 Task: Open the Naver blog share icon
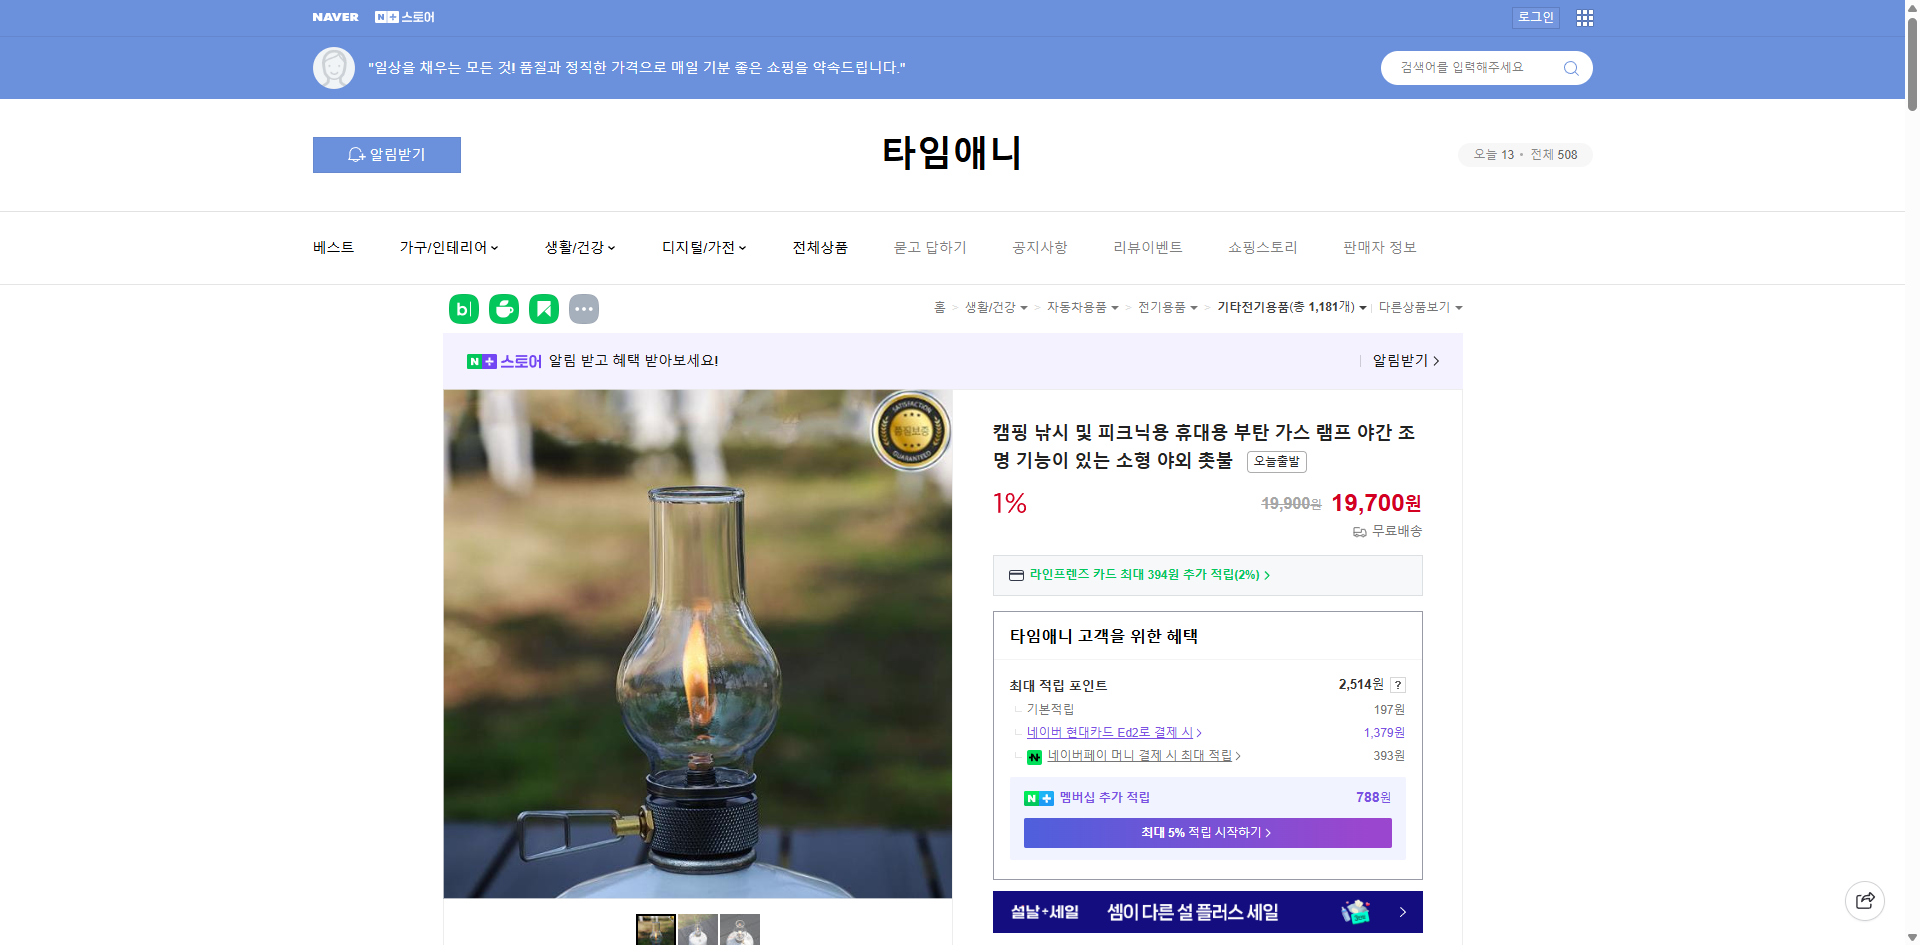(463, 308)
